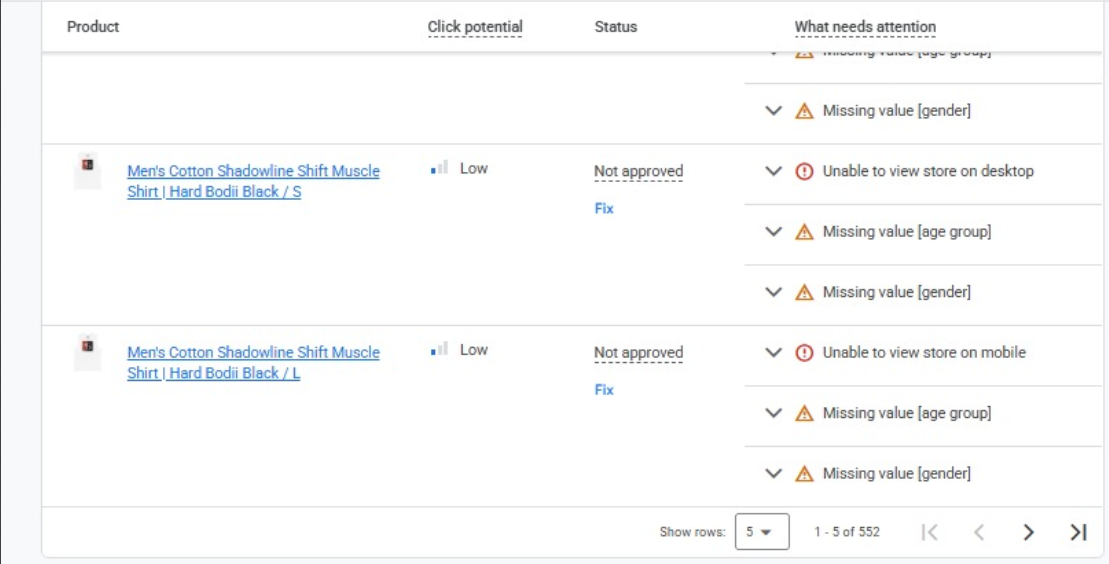Click the red error icon for mobile store issue

coord(804,352)
